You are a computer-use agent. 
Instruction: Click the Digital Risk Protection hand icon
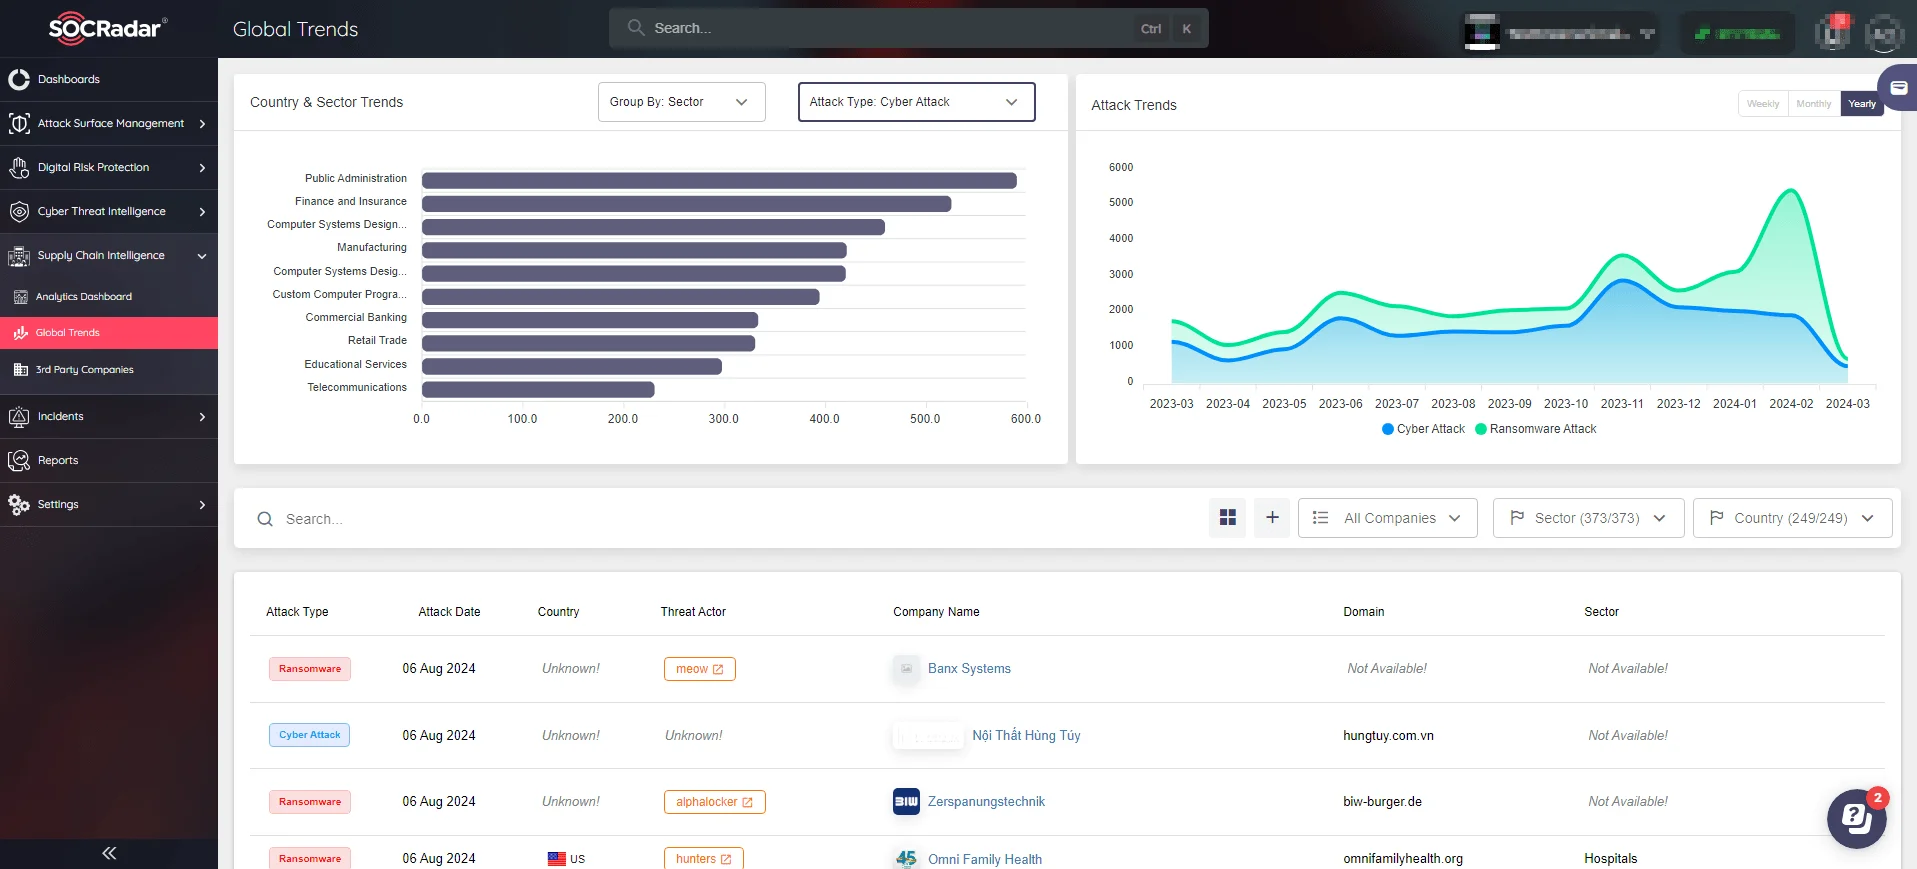point(19,167)
